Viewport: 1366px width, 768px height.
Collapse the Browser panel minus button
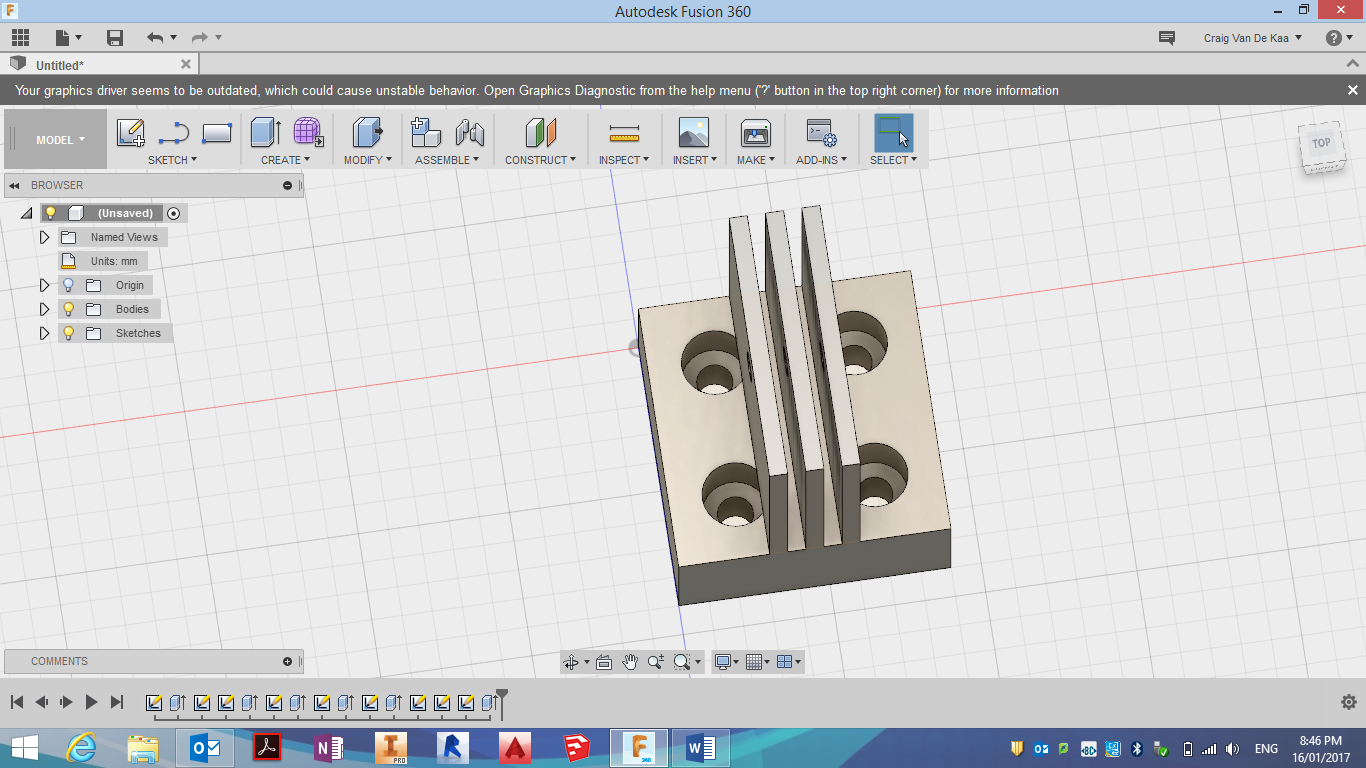pyautogui.click(x=288, y=185)
